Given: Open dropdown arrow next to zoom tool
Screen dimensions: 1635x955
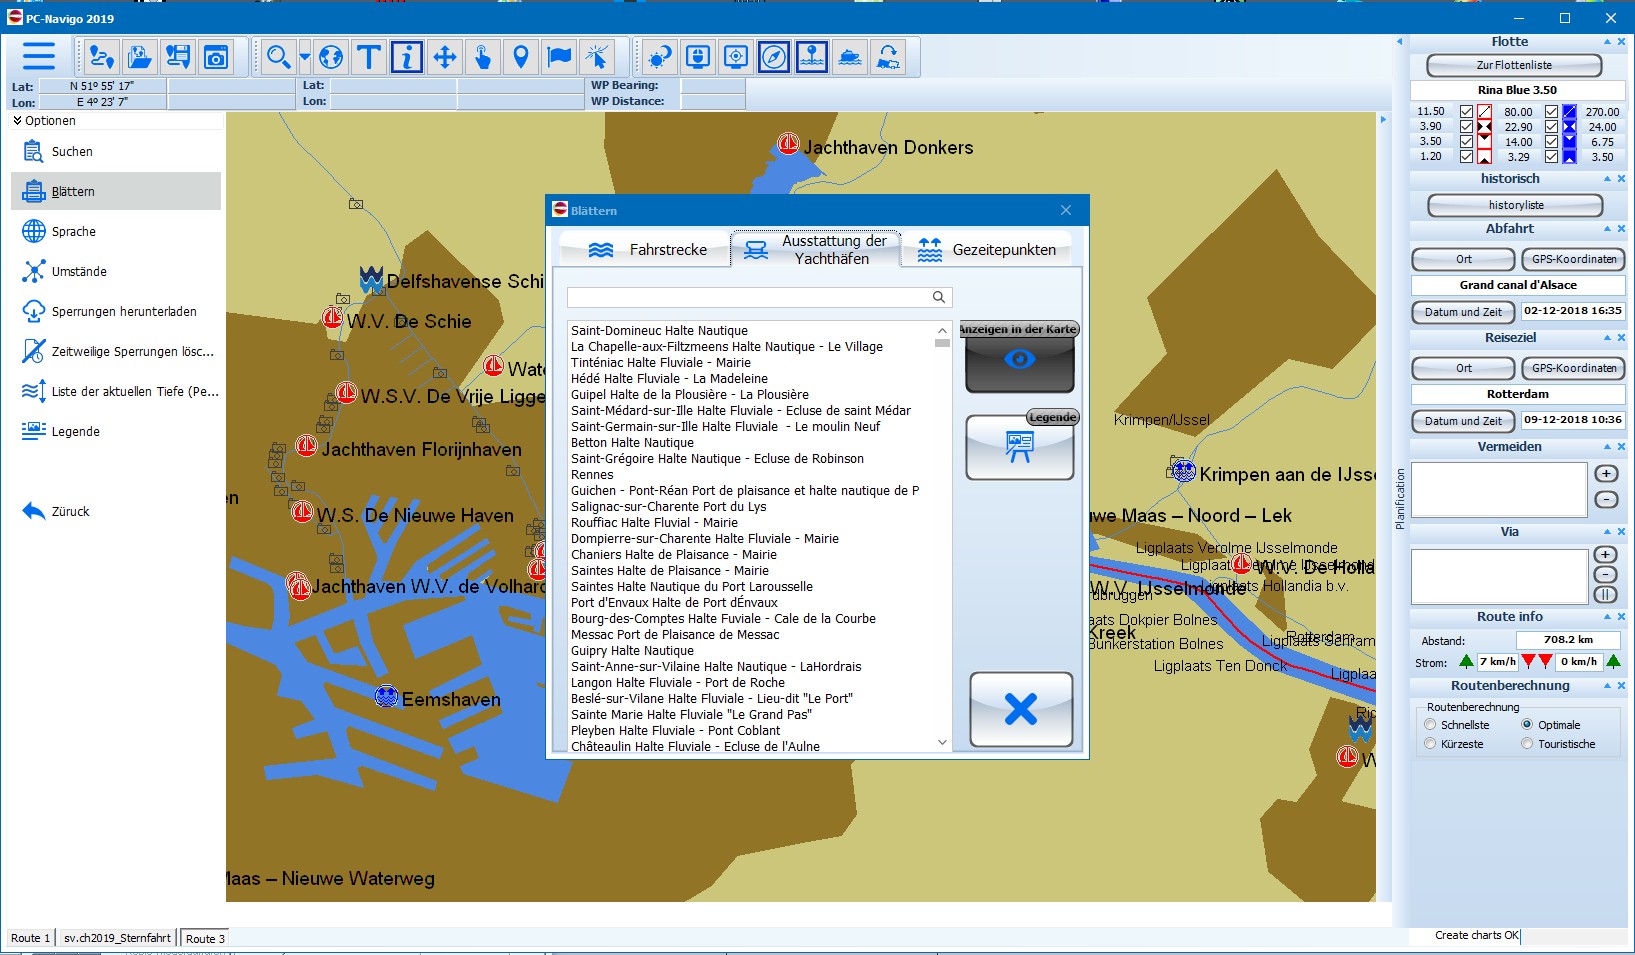Looking at the screenshot, I should pyautogui.click(x=304, y=58).
